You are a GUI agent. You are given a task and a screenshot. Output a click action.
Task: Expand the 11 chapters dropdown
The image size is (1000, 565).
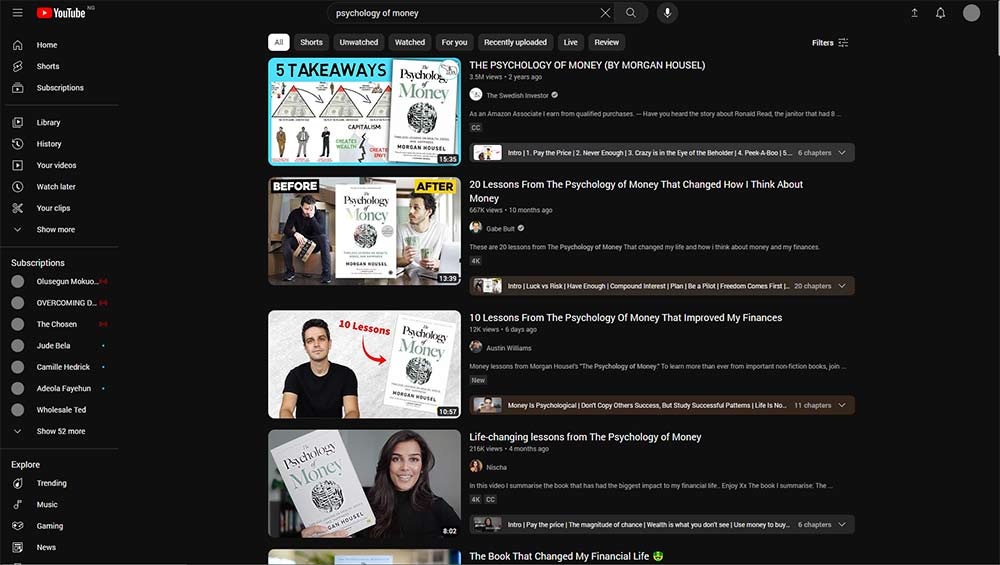842,406
